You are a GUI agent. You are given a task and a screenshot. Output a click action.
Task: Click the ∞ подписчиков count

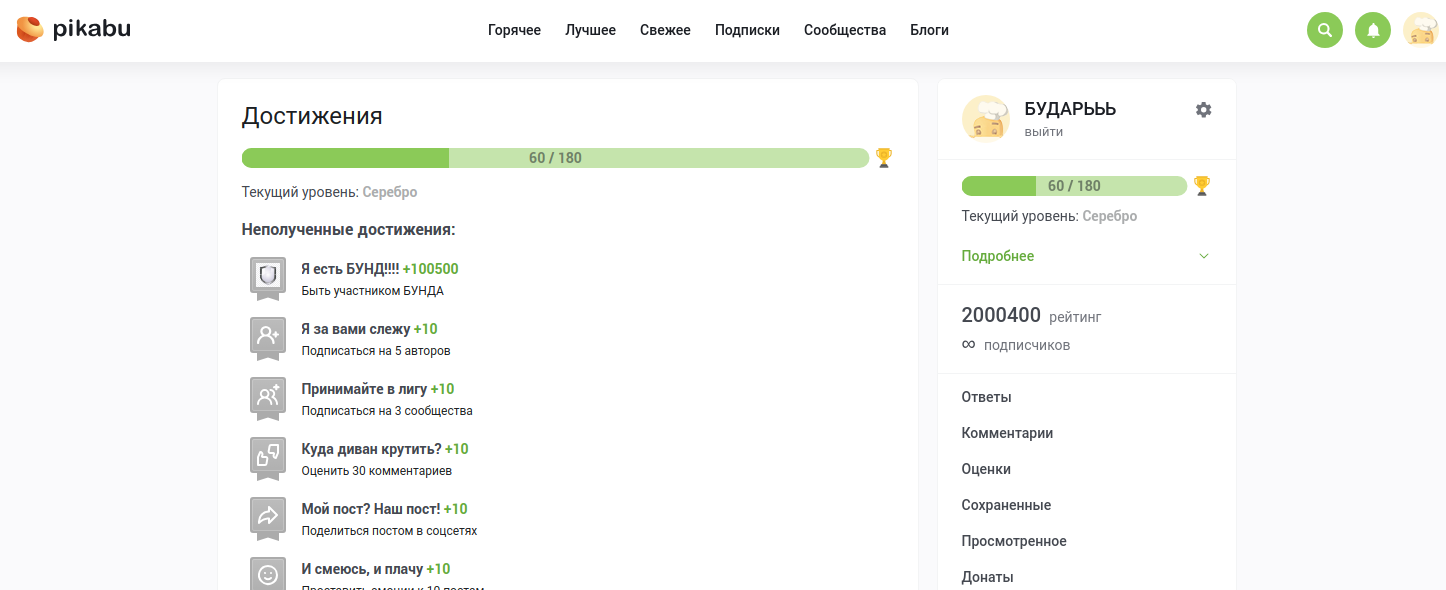click(x=1016, y=344)
